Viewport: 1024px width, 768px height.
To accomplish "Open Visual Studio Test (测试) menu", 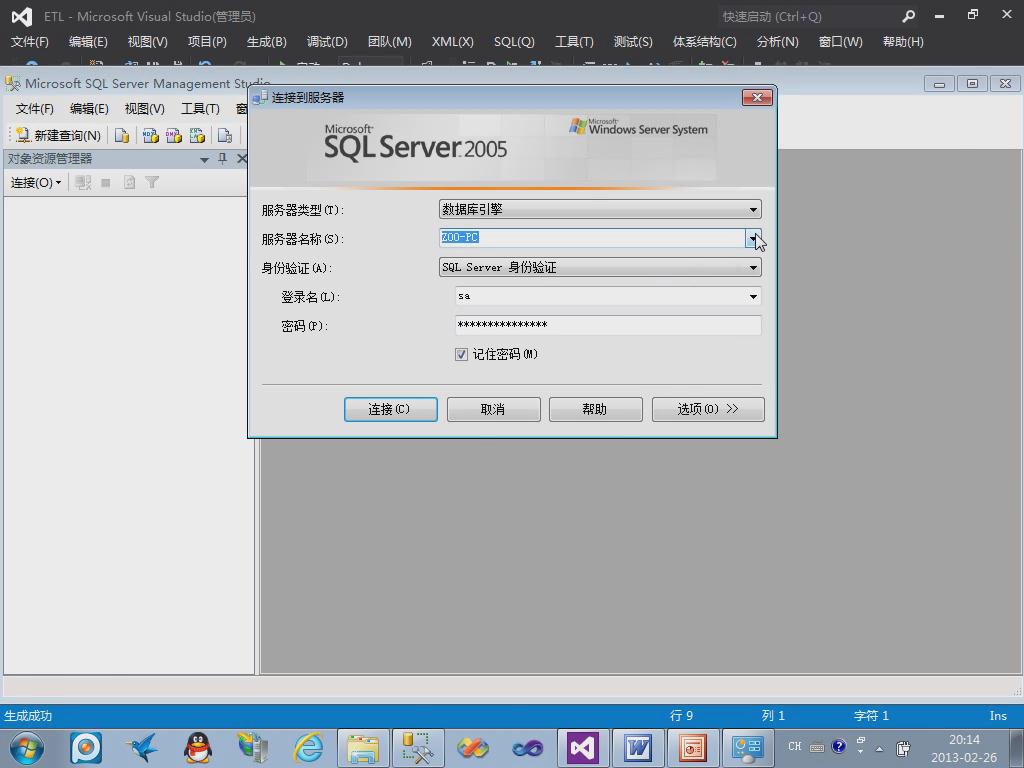I will pyautogui.click(x=633, y=42).
